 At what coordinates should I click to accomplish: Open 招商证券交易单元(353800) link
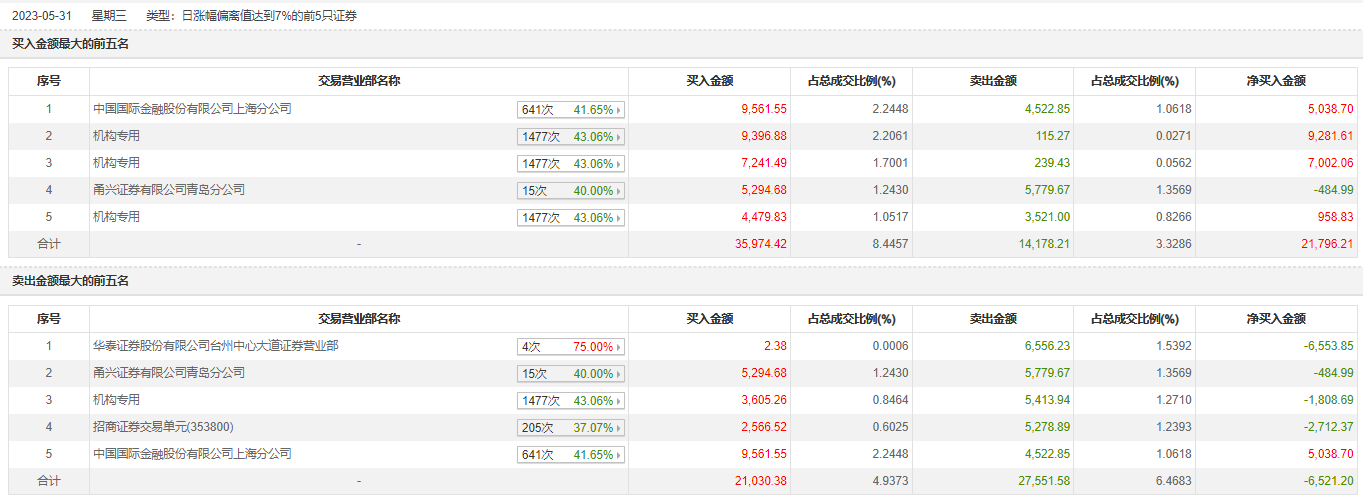[x=162, y=427]
